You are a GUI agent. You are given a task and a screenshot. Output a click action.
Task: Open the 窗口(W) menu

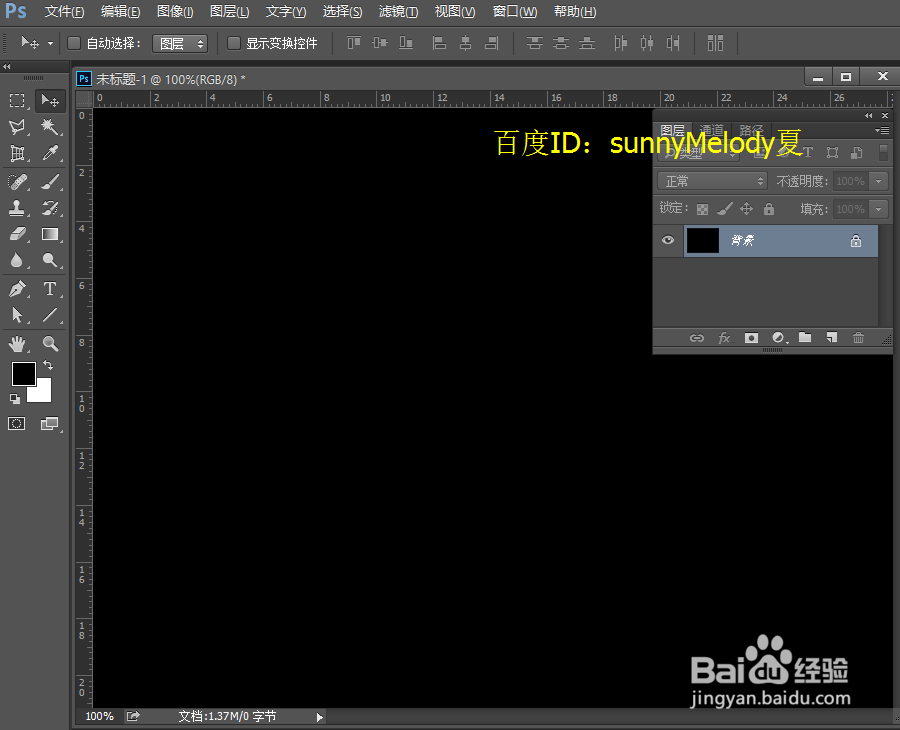point(515,11)
